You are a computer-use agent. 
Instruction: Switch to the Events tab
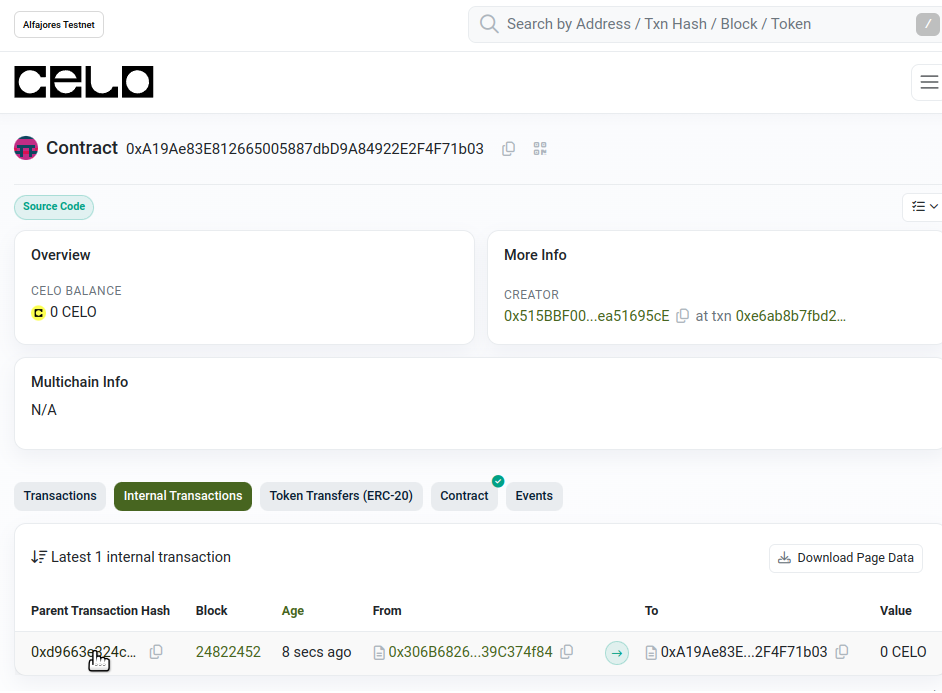coord(534,496)
